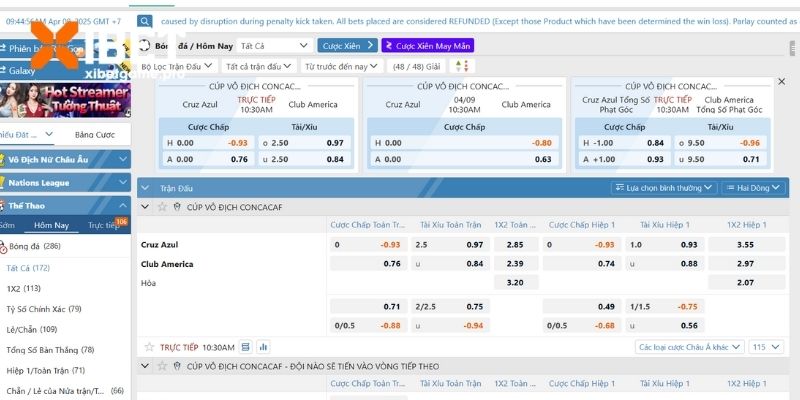Collapse the CÚP VÔ ĐỊCH CONCACAF league section
This screenshot has width=800, height=400.
[x=145, y=207]
